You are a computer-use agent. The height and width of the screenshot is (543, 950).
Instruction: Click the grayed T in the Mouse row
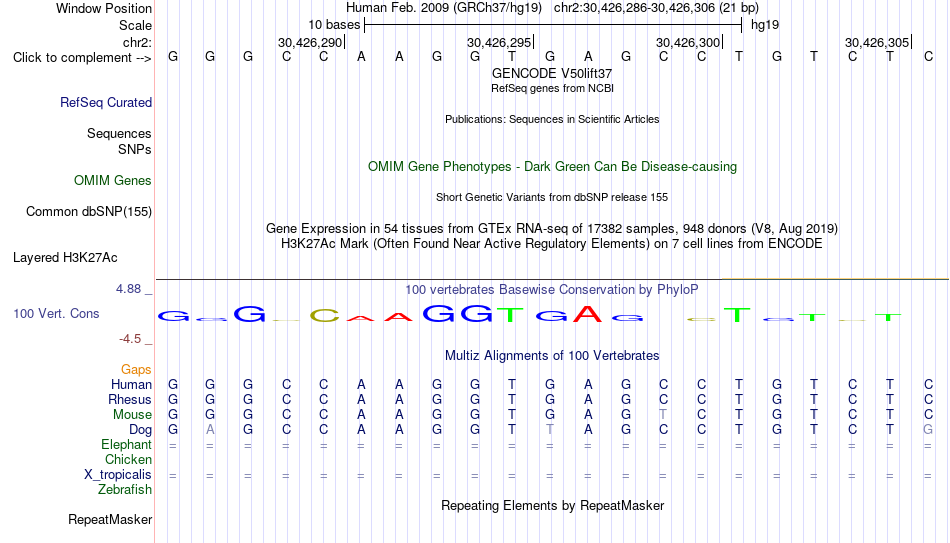tap(663, 415)
